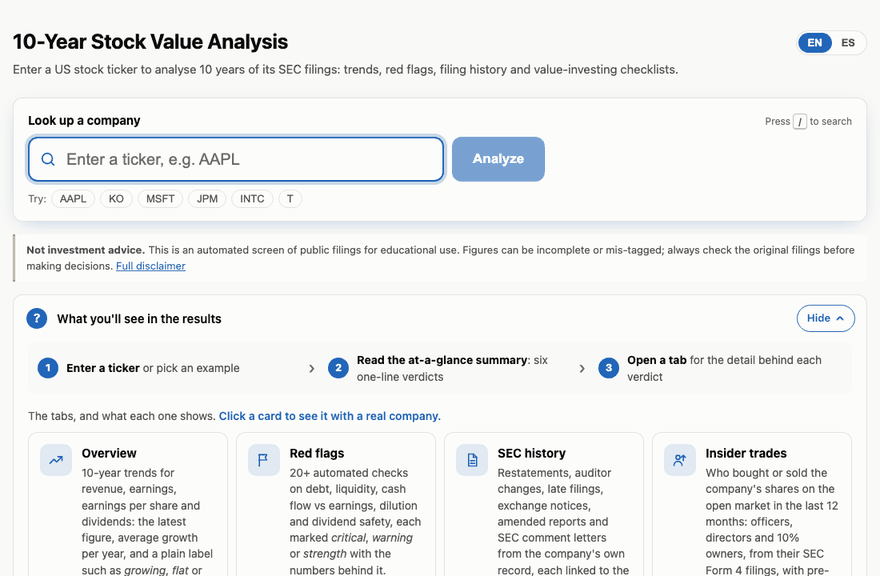Switch language to ES

pos(848,43)
